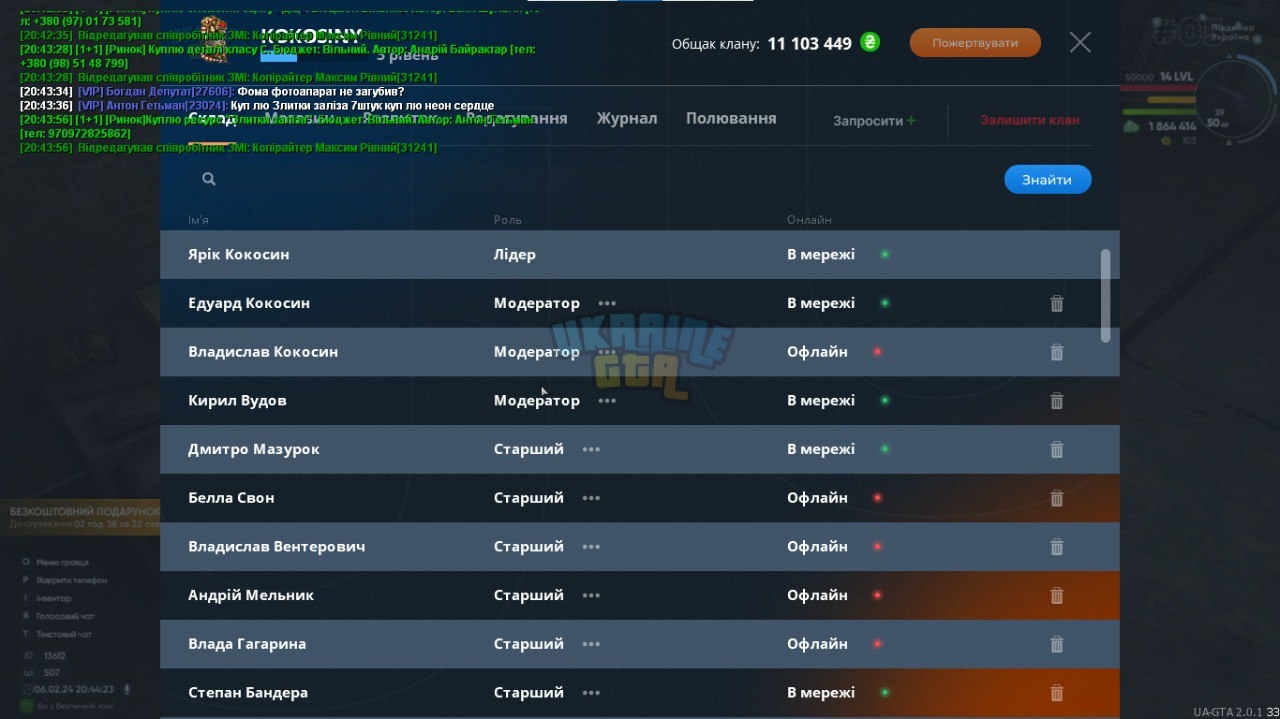Screen dimensions: 1280x719
Task: Click member name Едуард Кокосин
Action: [x=249, y=303]
